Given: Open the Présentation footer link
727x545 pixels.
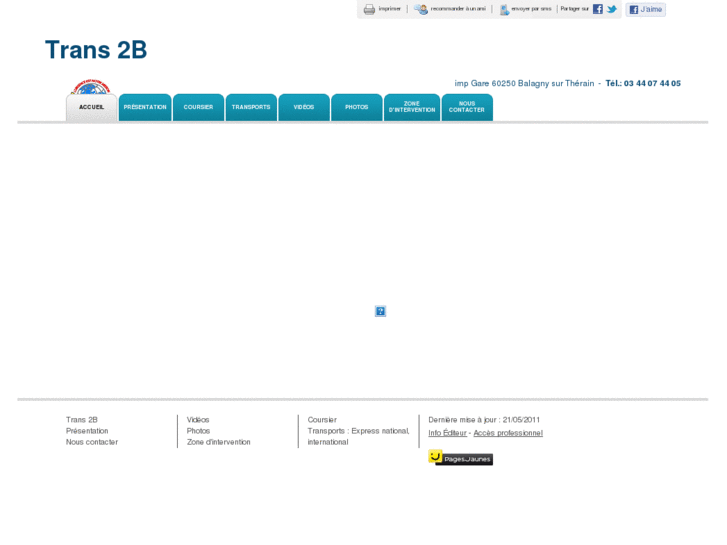Looking at the screenshot, I should pyautogui.click(x=87, y=431).
